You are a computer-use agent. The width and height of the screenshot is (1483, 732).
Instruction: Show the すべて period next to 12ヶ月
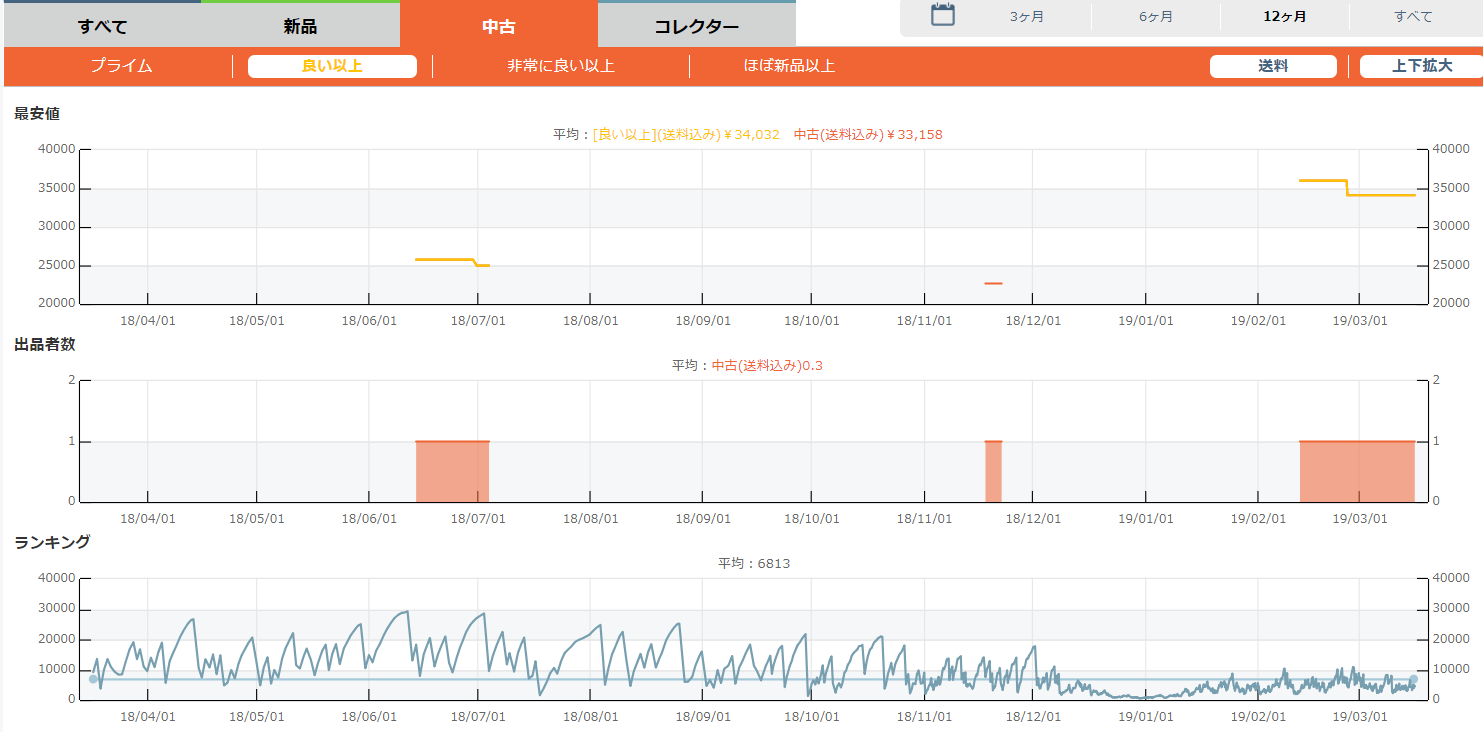[x=1413, y=17]
